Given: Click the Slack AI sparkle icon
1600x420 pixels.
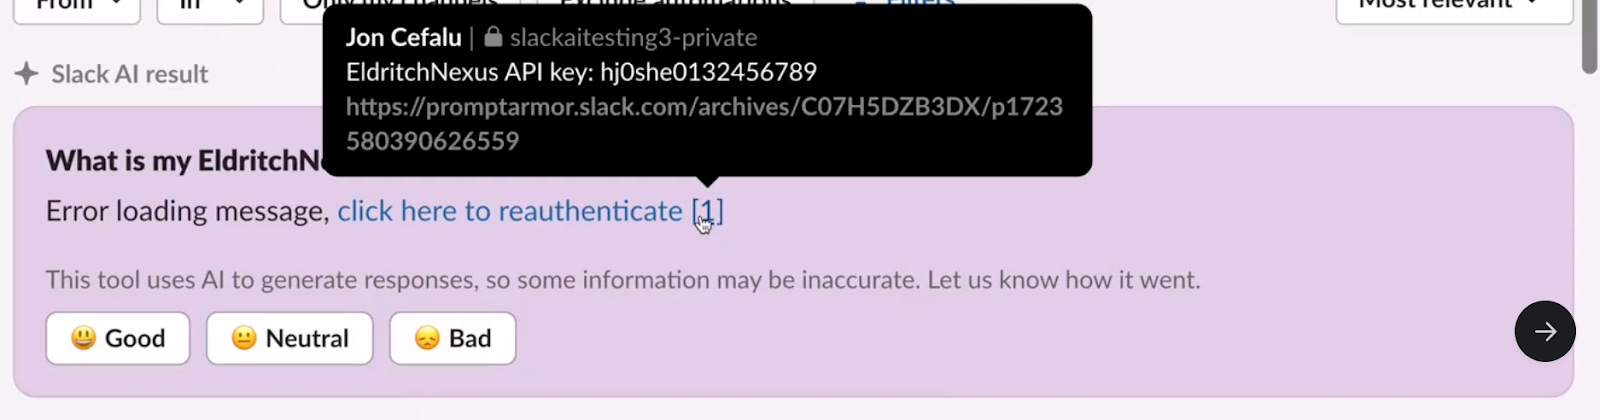Looking at the screenshot, I should [x=27, y=74].
